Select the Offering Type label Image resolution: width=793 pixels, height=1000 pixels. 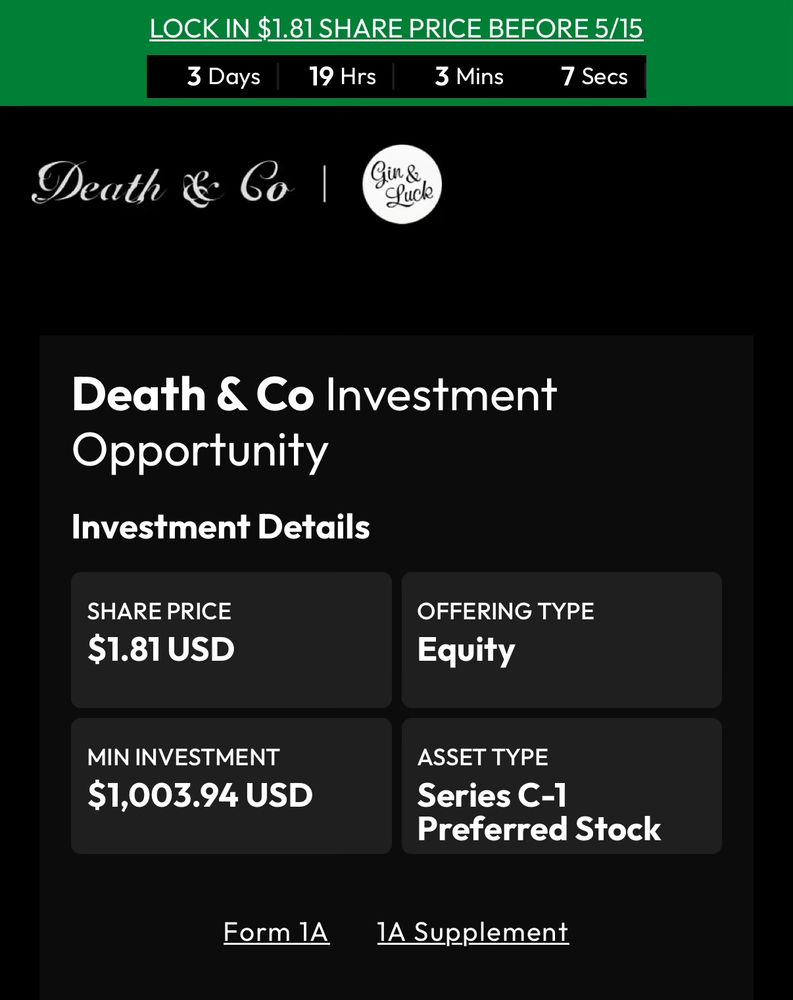[x=505, y=611]
